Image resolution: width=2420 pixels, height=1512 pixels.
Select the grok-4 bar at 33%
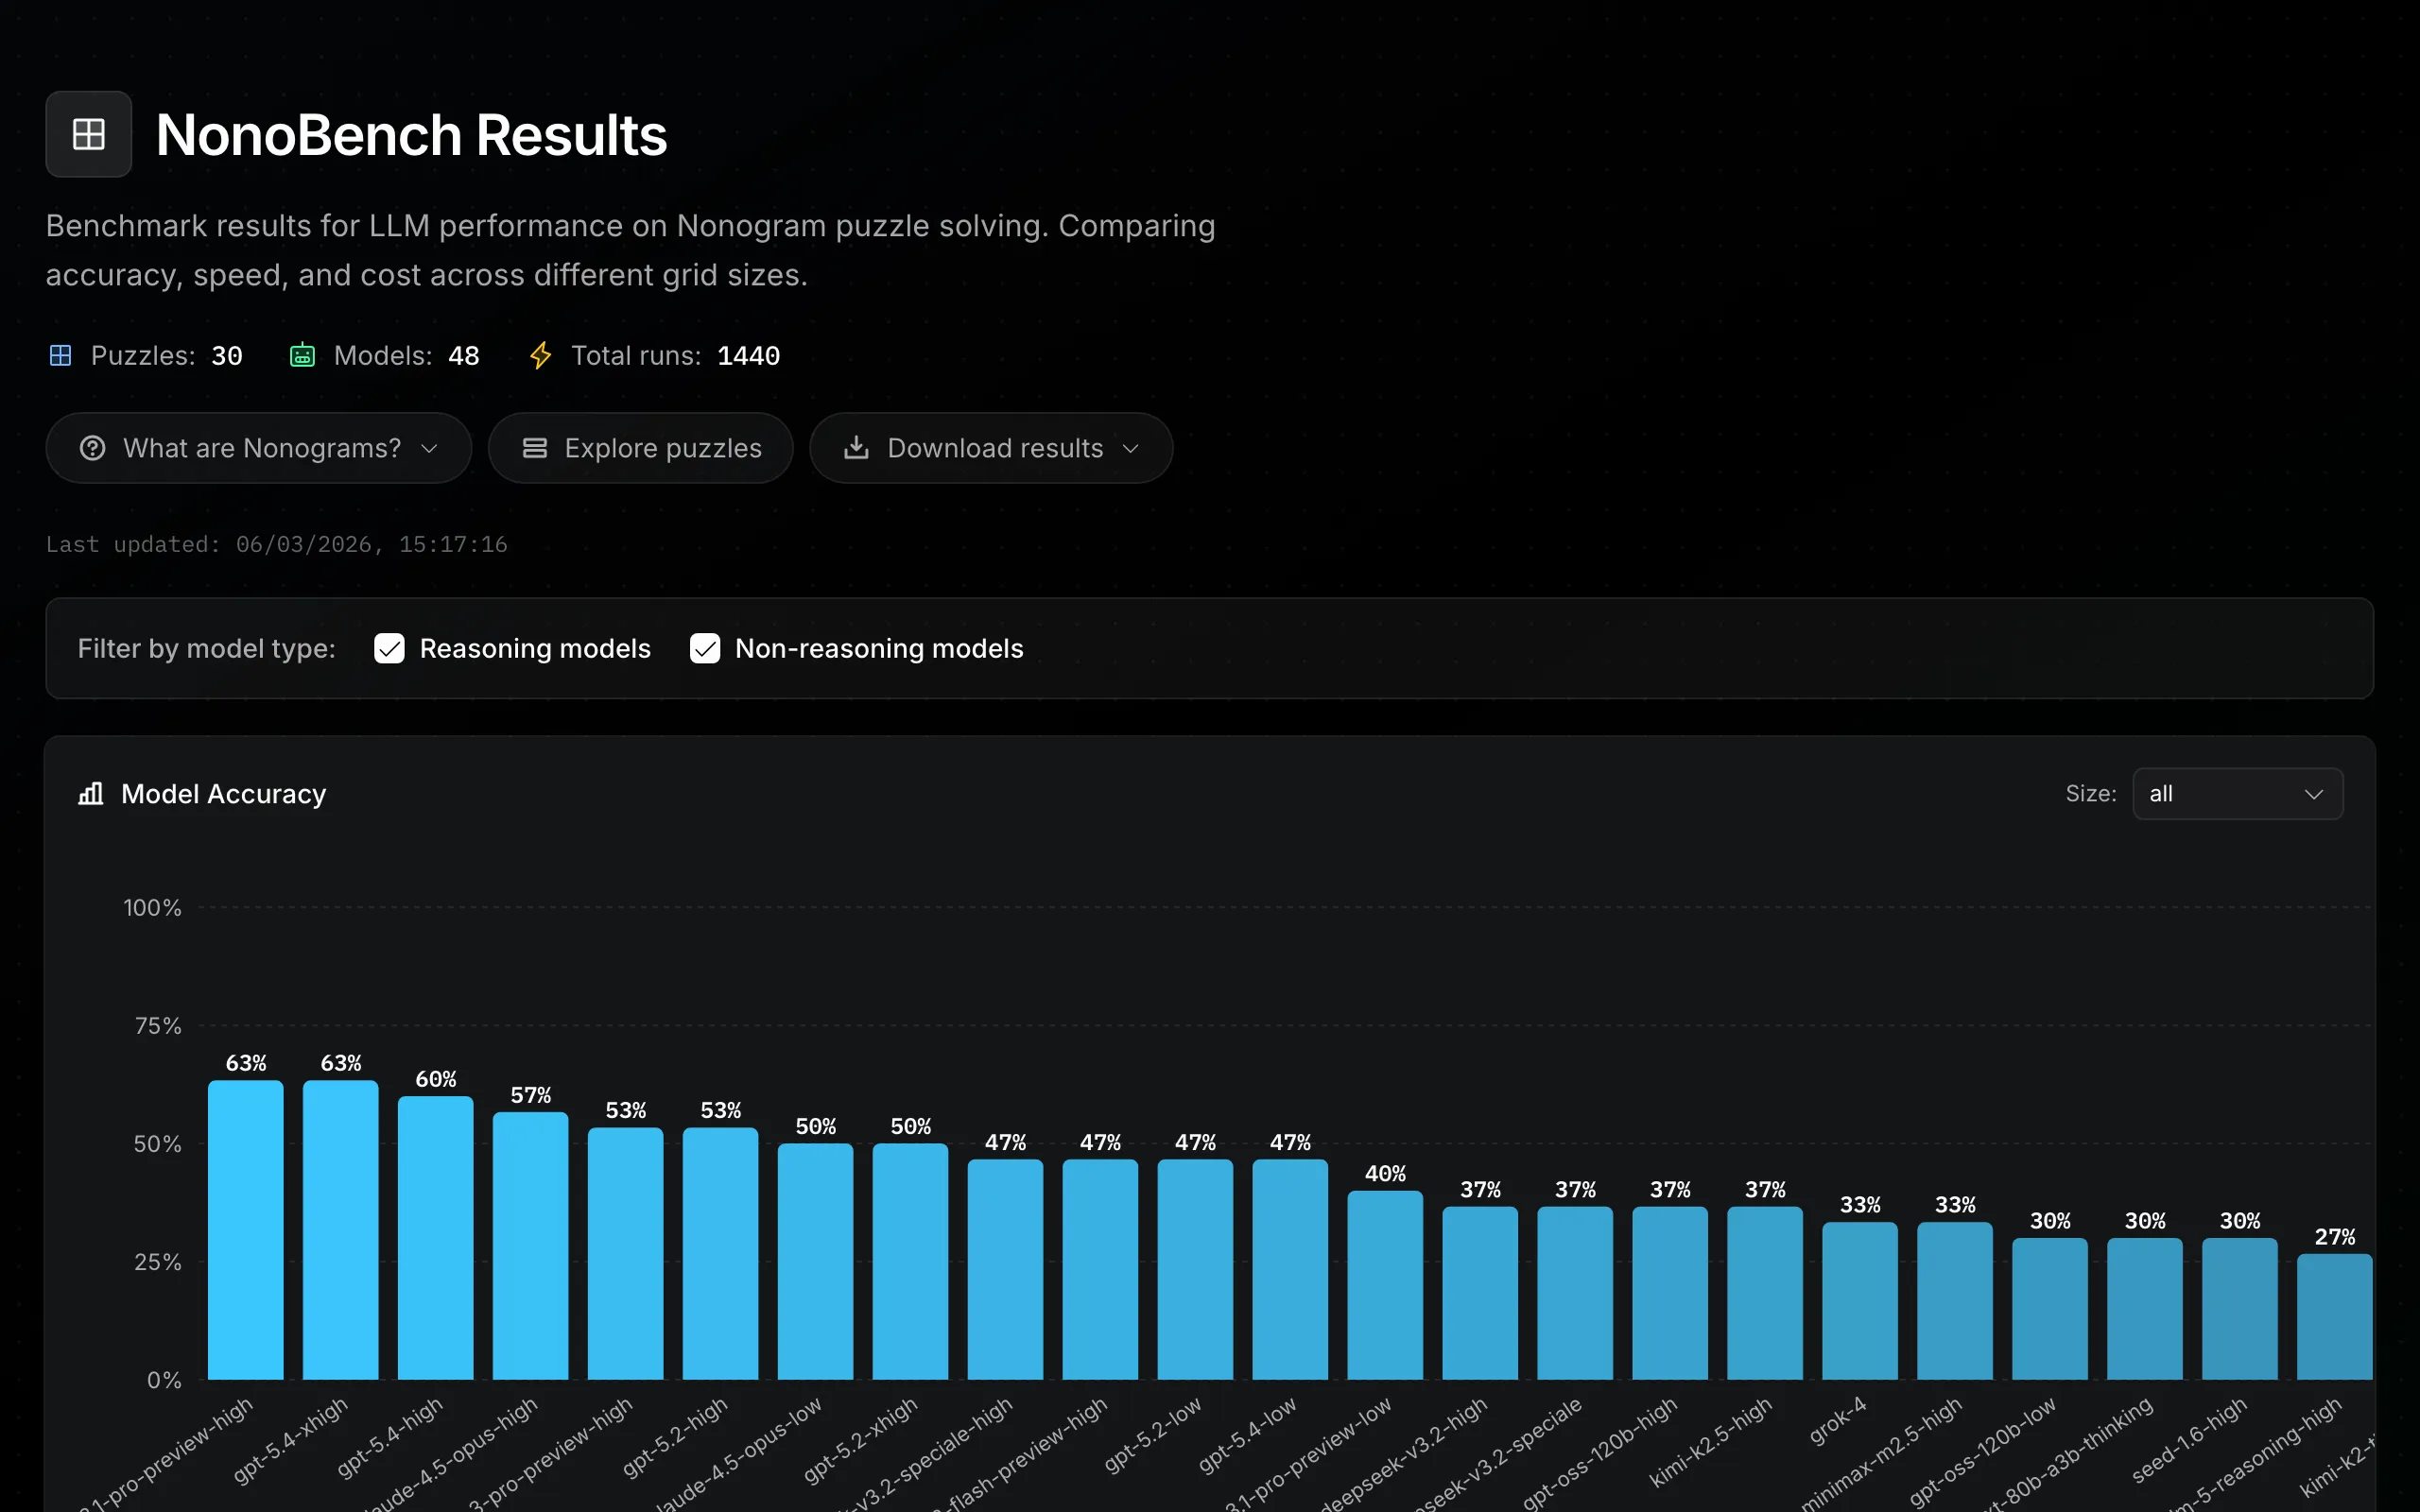[1861, 1301]
